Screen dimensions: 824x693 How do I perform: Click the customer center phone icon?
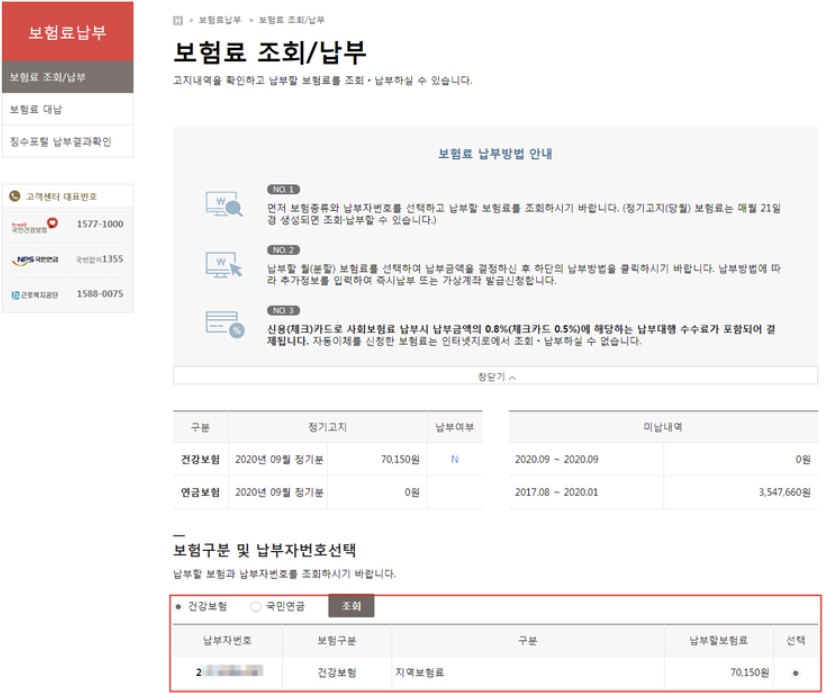(x=15, y=196)
